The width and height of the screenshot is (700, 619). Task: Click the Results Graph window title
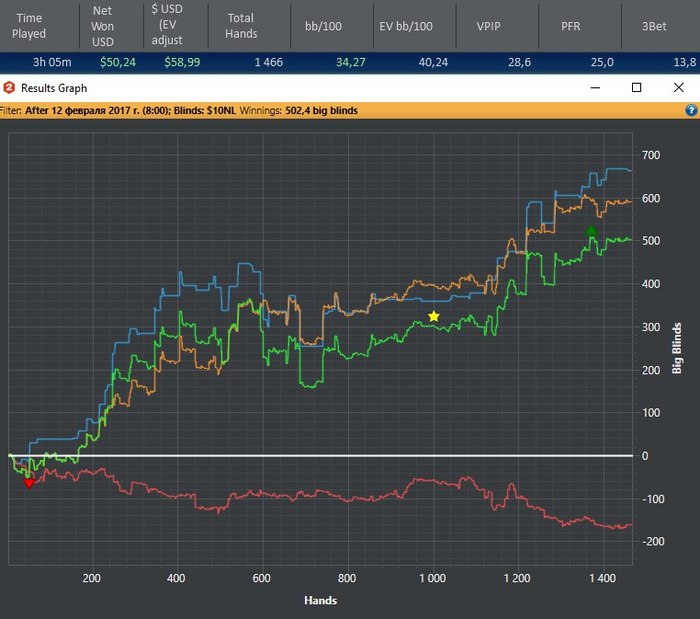[x=54, y=88]
